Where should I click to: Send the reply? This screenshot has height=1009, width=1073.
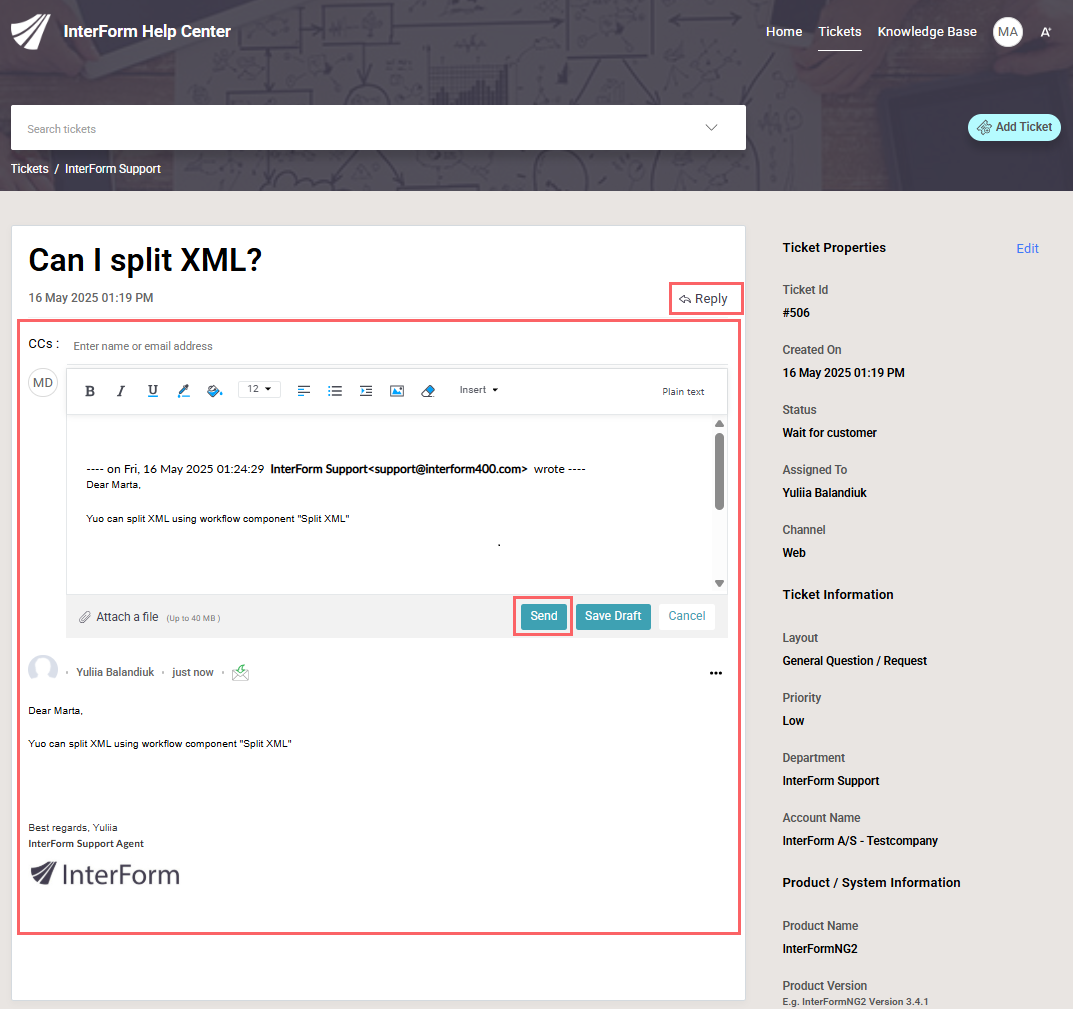pos(544,616)
